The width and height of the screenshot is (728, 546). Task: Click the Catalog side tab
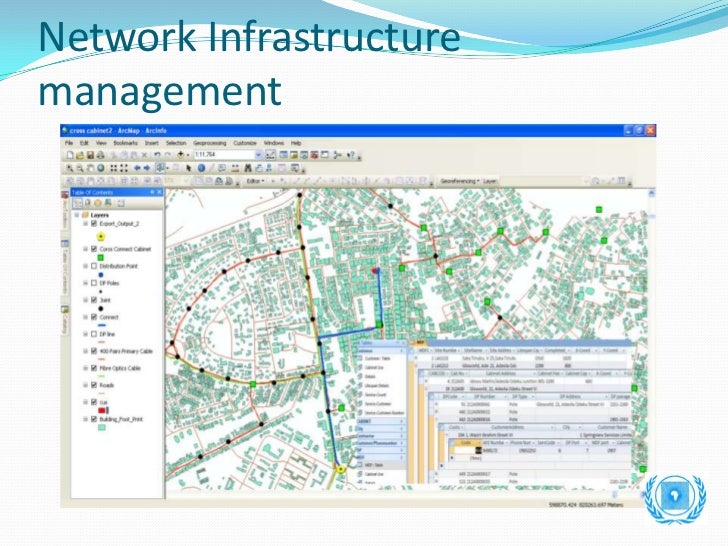[x=65, y=319]
